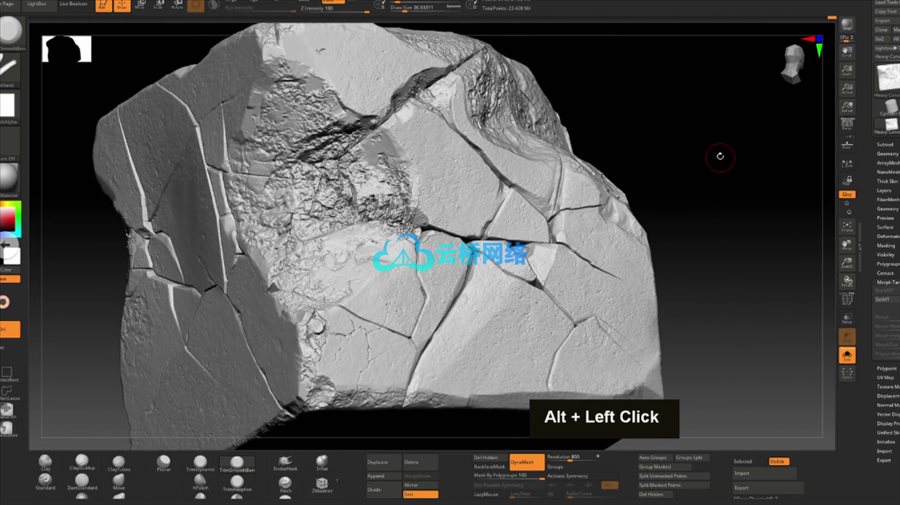Toggle the DynaMesh button
Viewport: 900px width, 505px height.
[526, 462]
